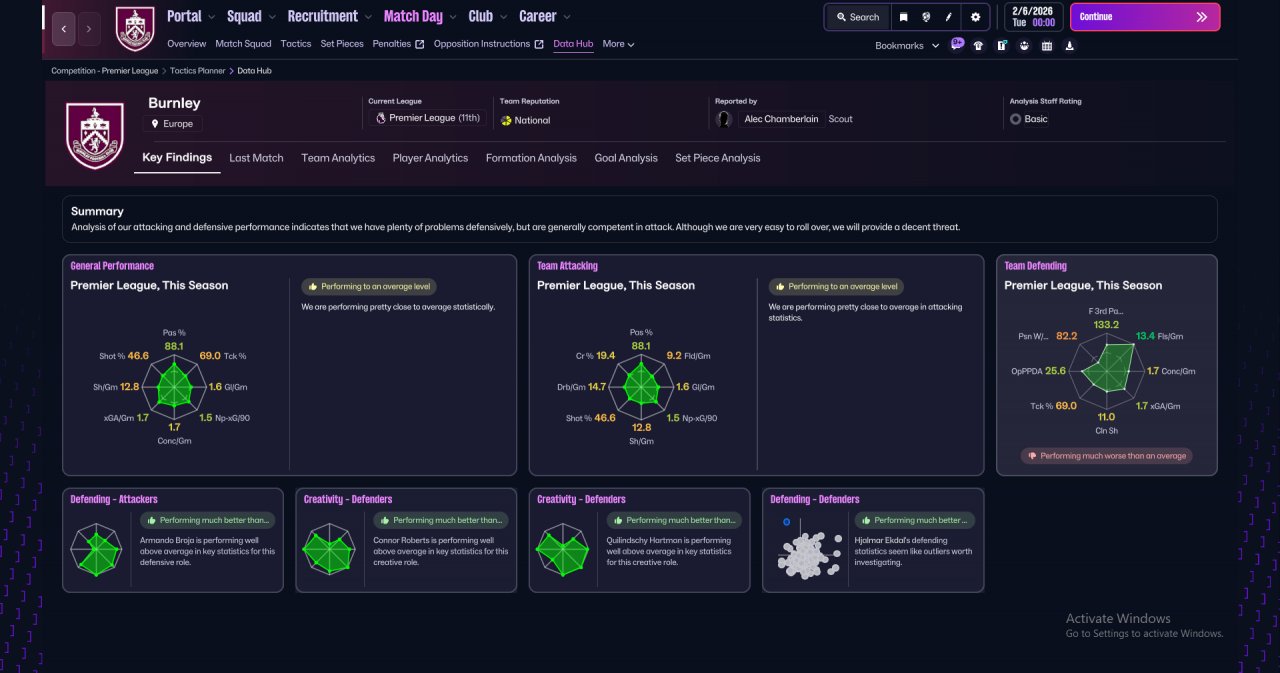Switch to Team Analytics tab
1280x673 pixels.
pyautogui.click(x=338, y=158)
